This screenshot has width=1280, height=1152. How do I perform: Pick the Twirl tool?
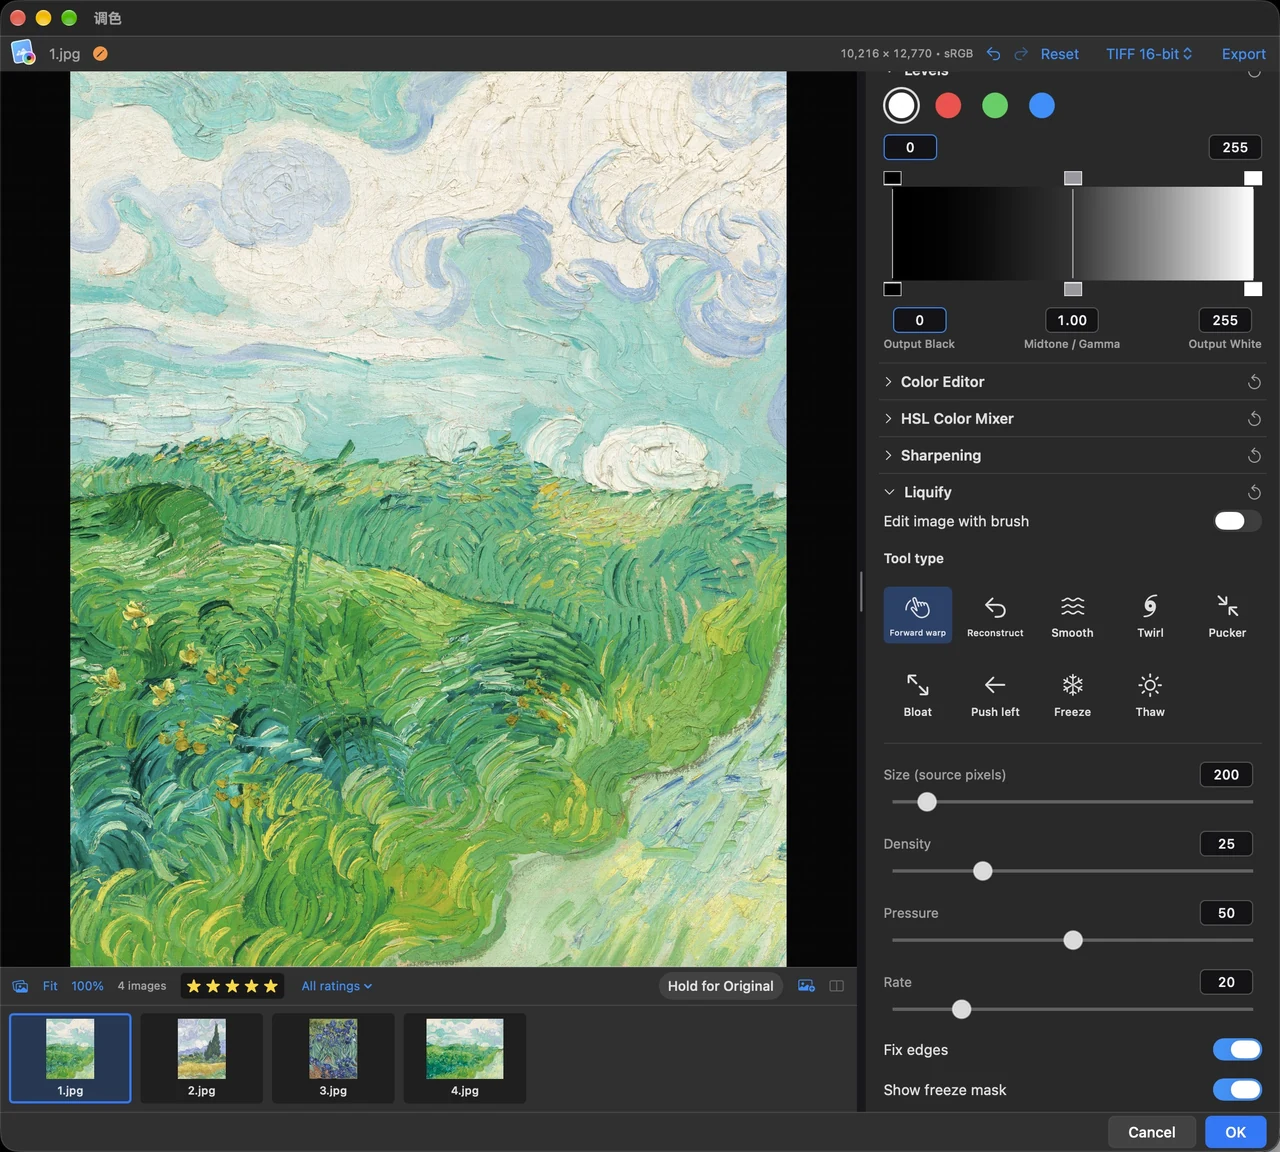pos(1150,615)
